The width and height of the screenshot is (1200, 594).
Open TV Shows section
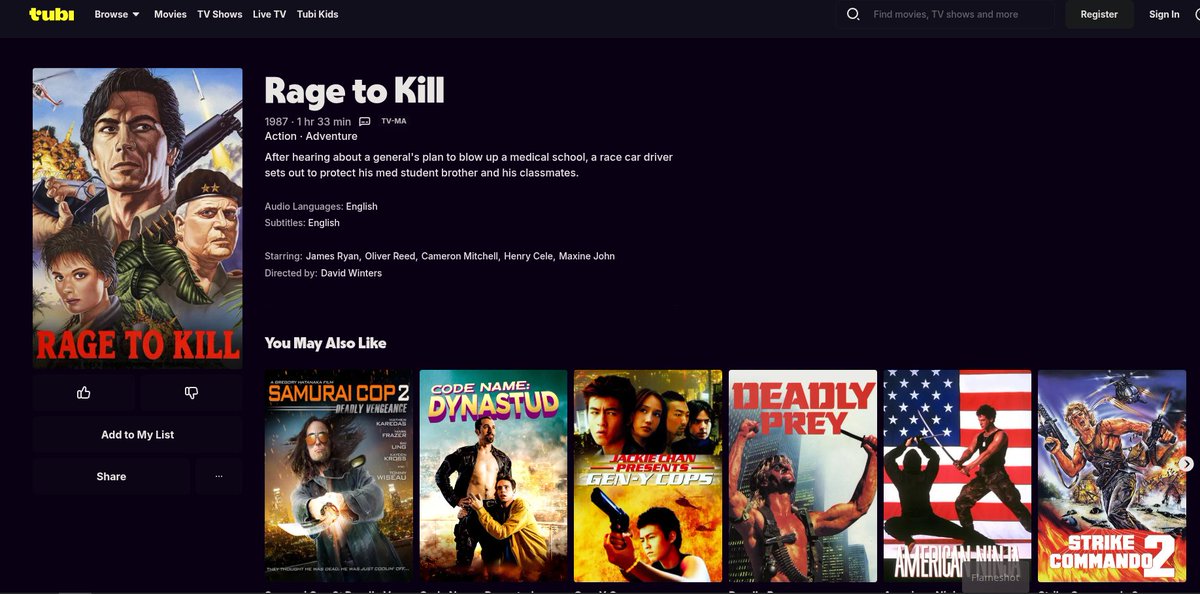[x=220, y=14]
